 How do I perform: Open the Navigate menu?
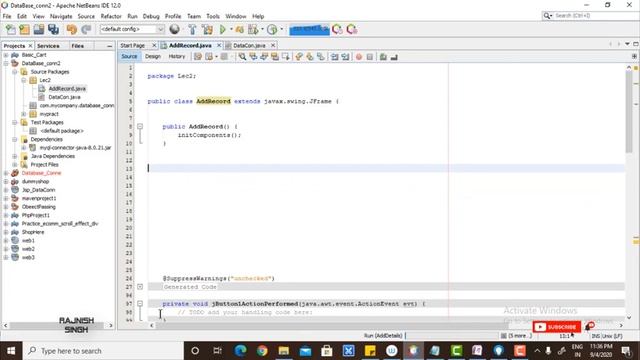tap(61, 16)
